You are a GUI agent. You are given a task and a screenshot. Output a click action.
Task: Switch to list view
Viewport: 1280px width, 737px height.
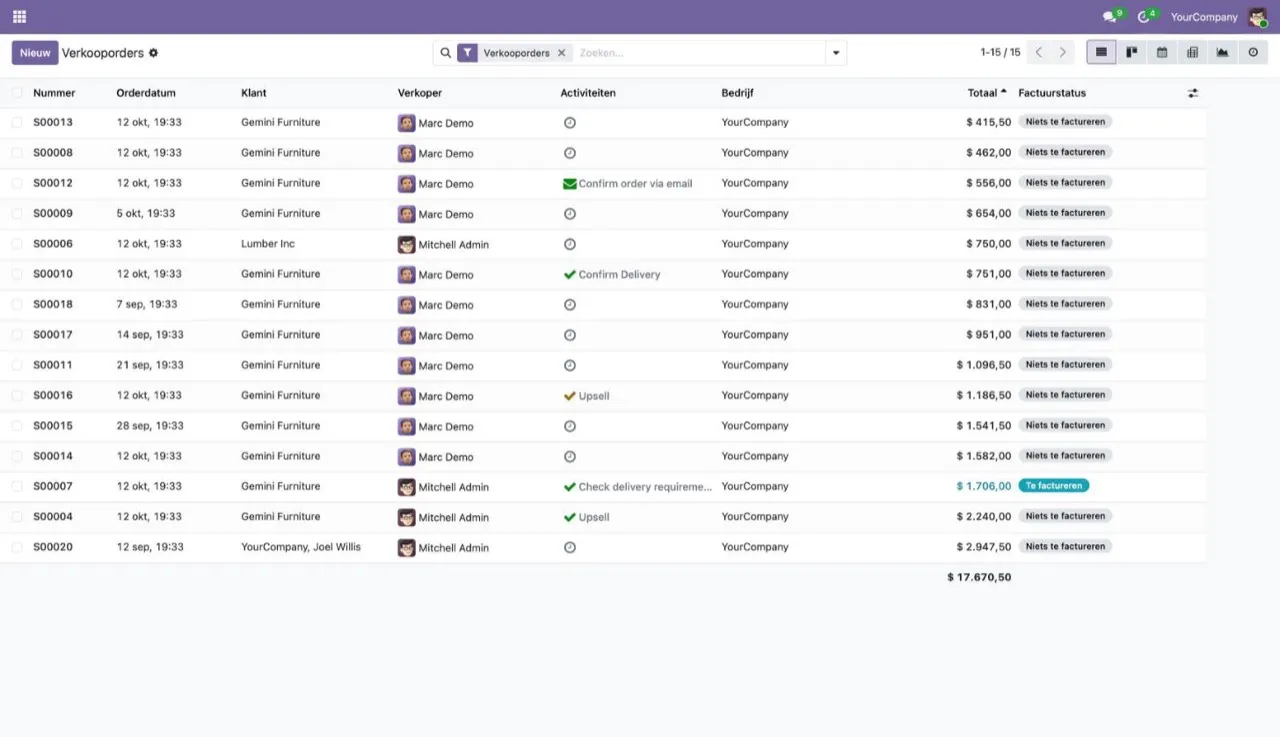click(x=1101, y=53)
